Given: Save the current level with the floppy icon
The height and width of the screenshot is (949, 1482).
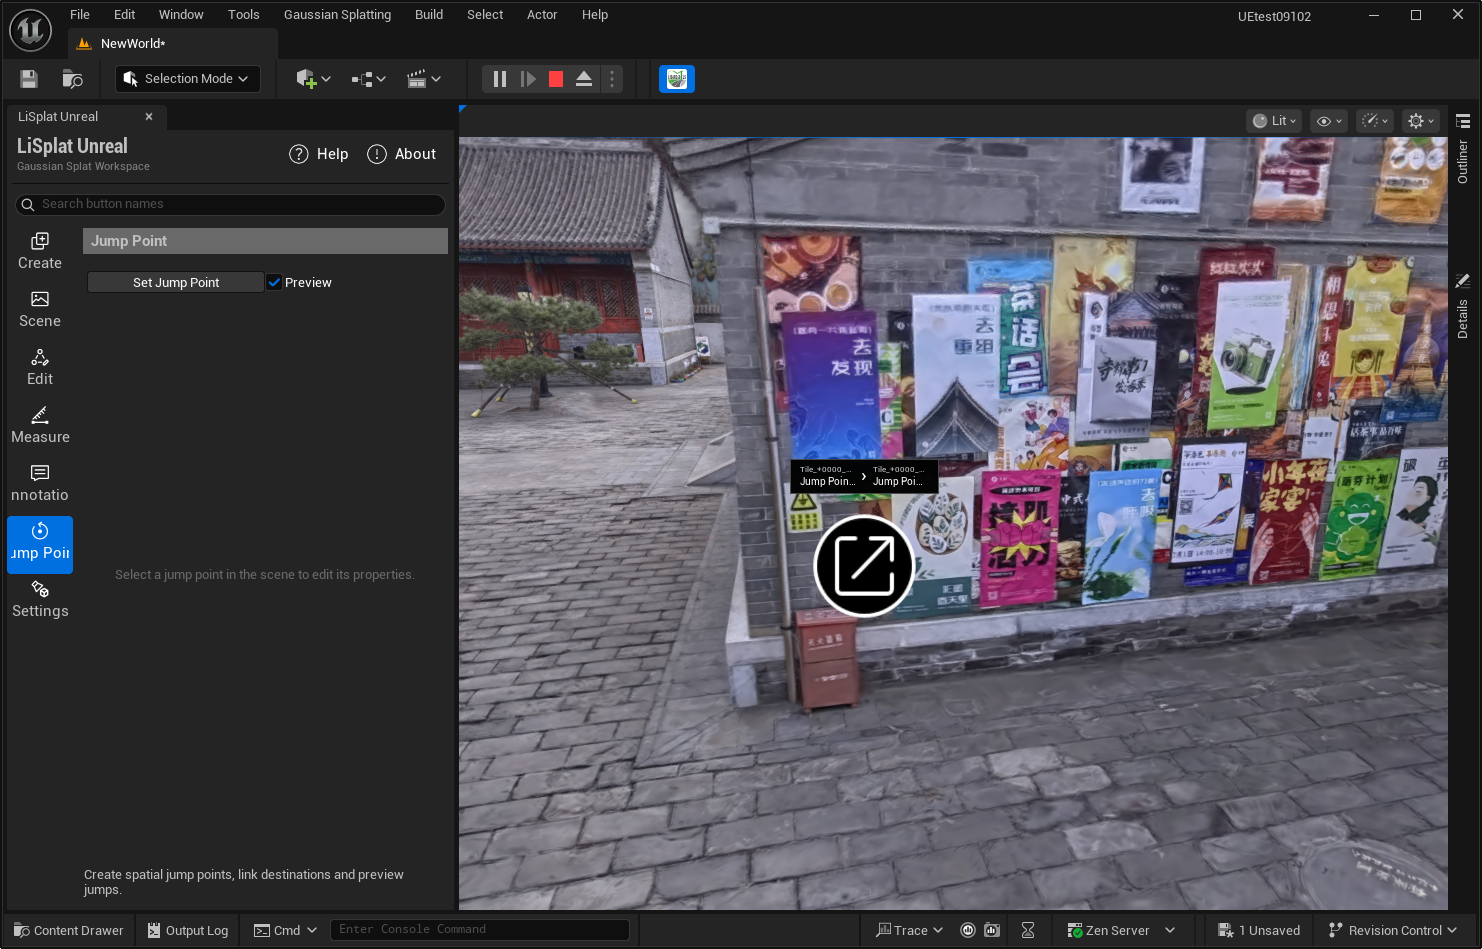Looking at the screenshot, I should point(29,79).
